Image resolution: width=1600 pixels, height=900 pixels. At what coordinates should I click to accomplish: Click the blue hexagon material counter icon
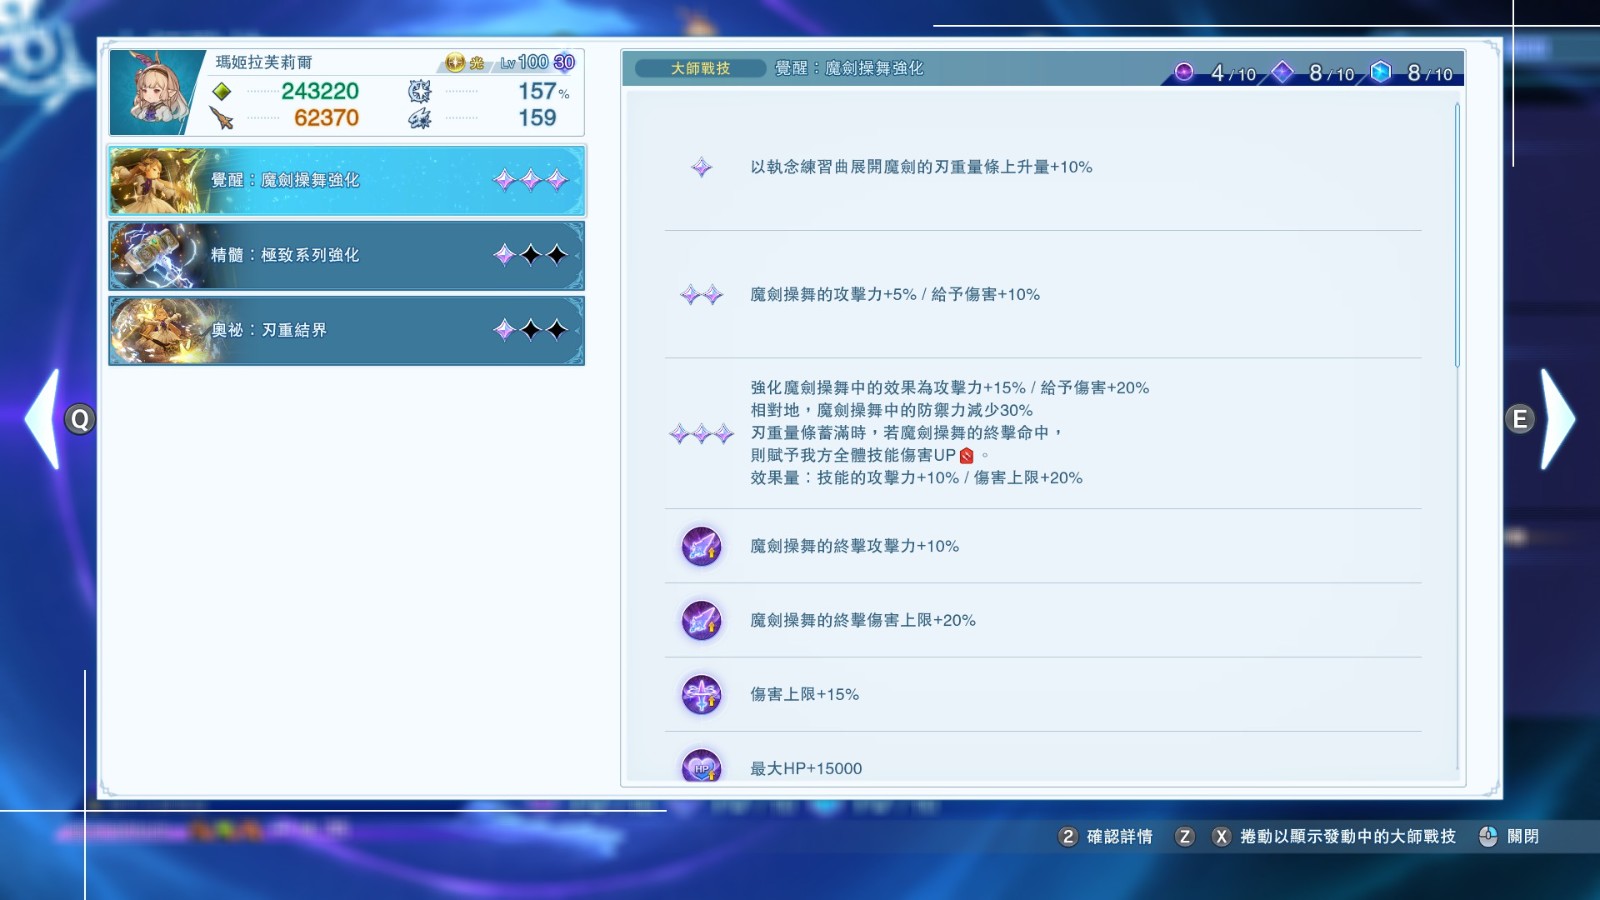pos(1381,72)
